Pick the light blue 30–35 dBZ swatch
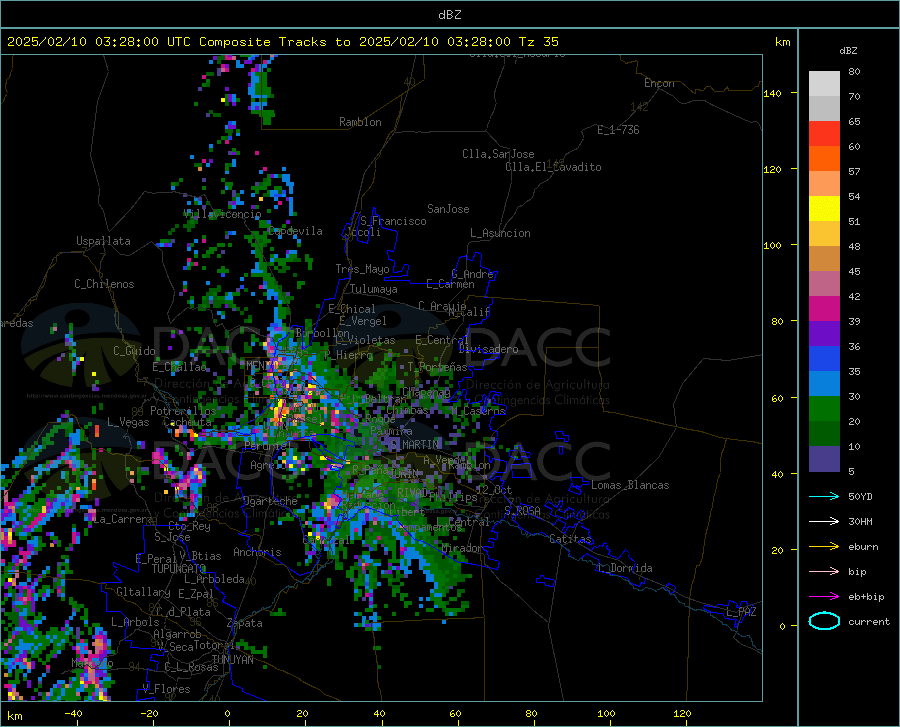Viewport: 900px width, 727px height. click(x=824, y=384)
